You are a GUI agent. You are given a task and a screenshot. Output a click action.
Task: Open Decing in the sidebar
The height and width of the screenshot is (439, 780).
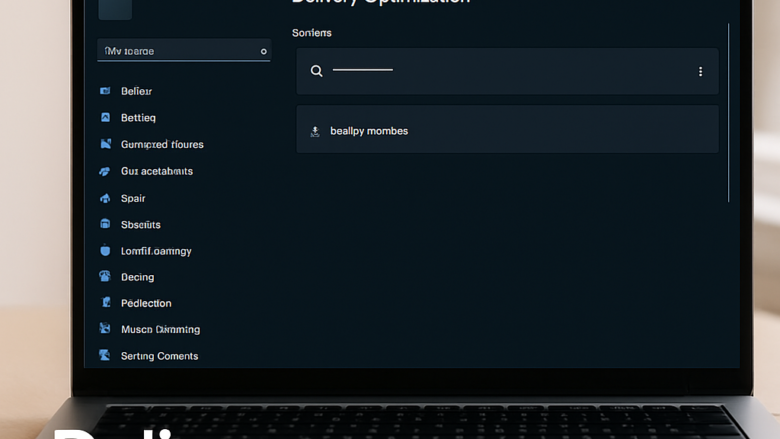pos(137,277)
